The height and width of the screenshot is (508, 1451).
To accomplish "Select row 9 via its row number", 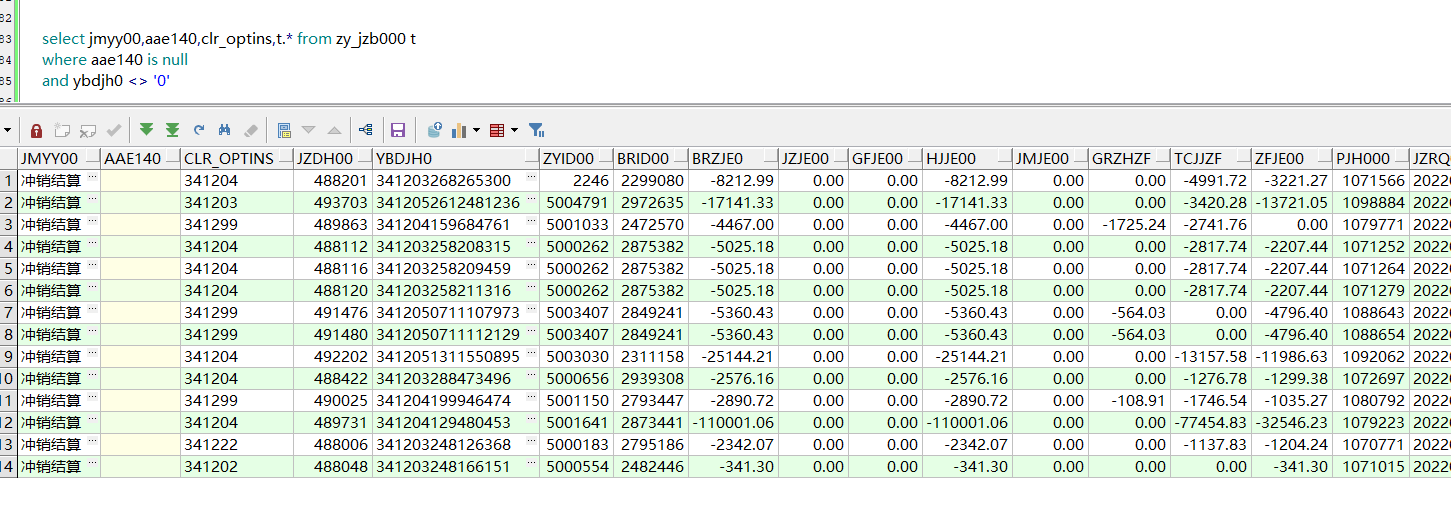I will click(x=8, y=356).
